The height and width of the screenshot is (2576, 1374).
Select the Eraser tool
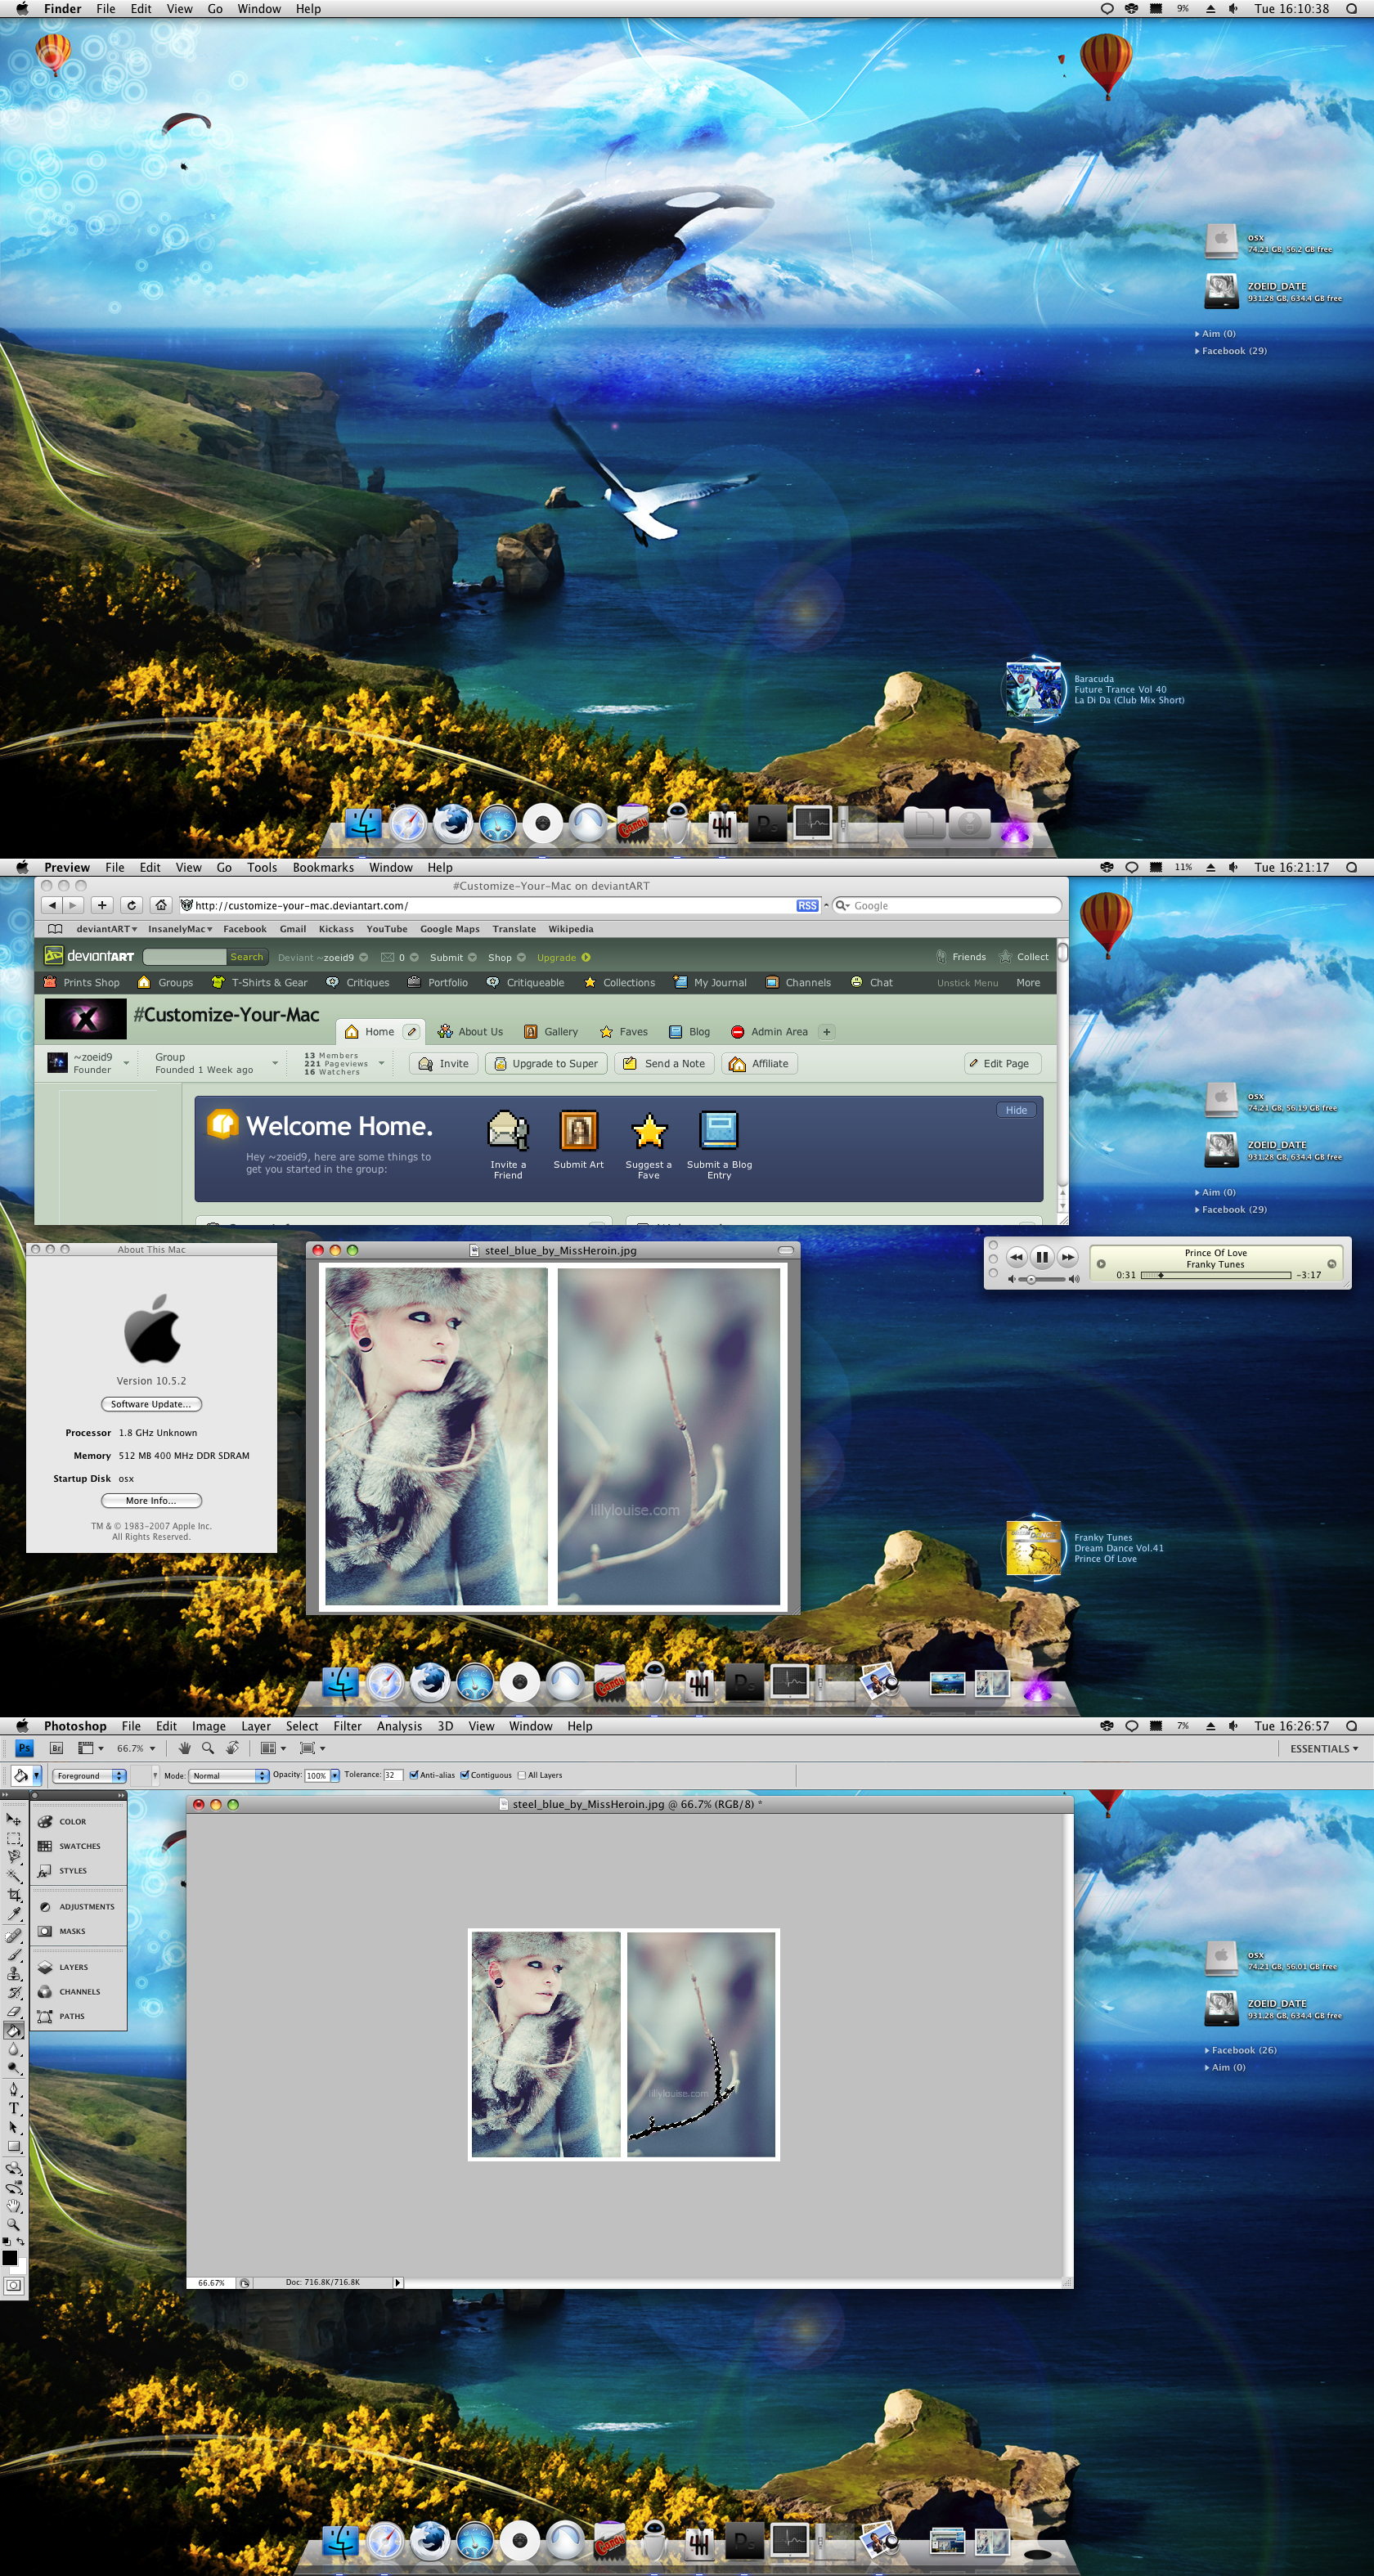[14, 2011]
